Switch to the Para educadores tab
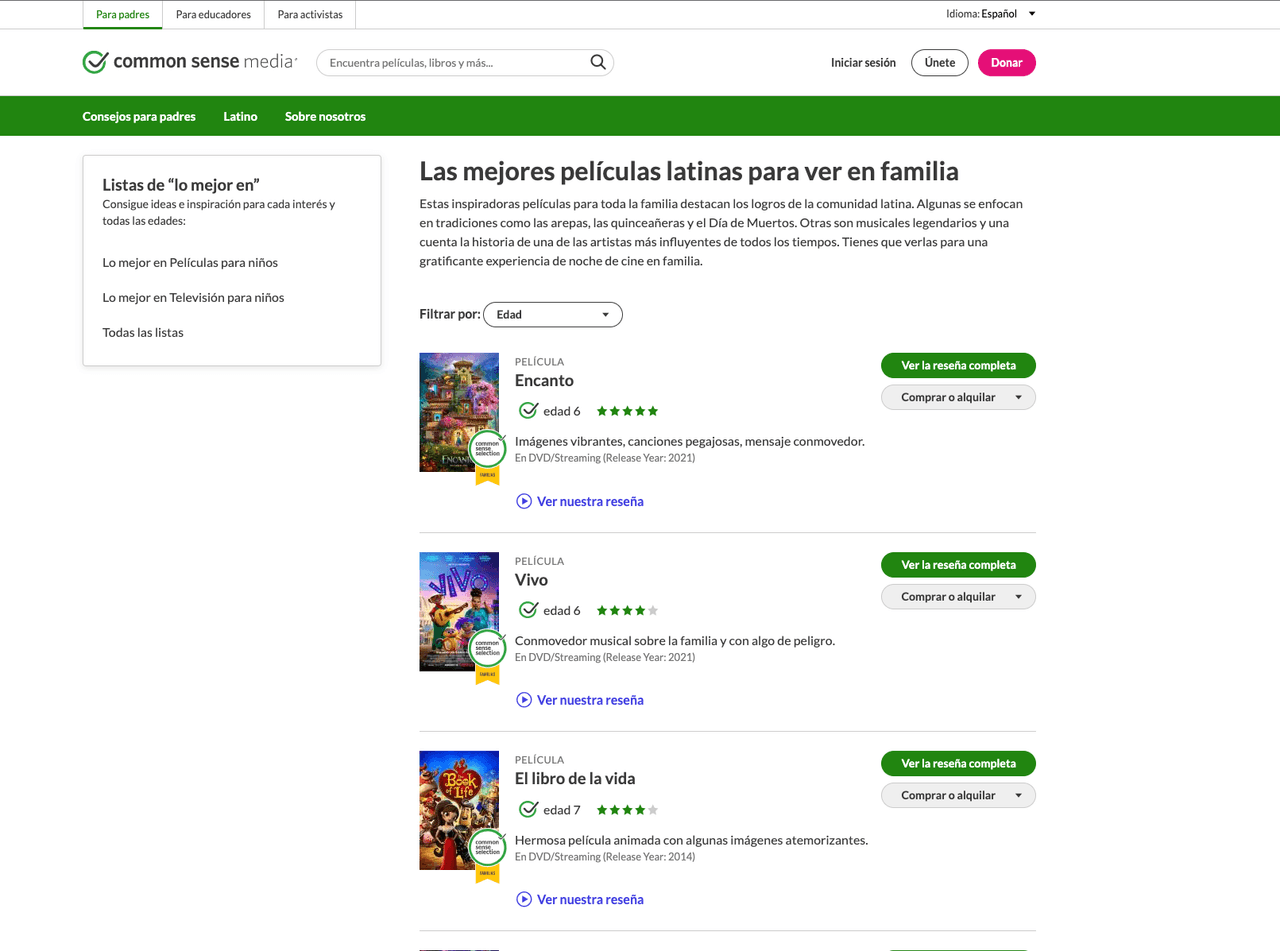The width and height of the screenshot is (1280, 951). click(x=213, y=14)
